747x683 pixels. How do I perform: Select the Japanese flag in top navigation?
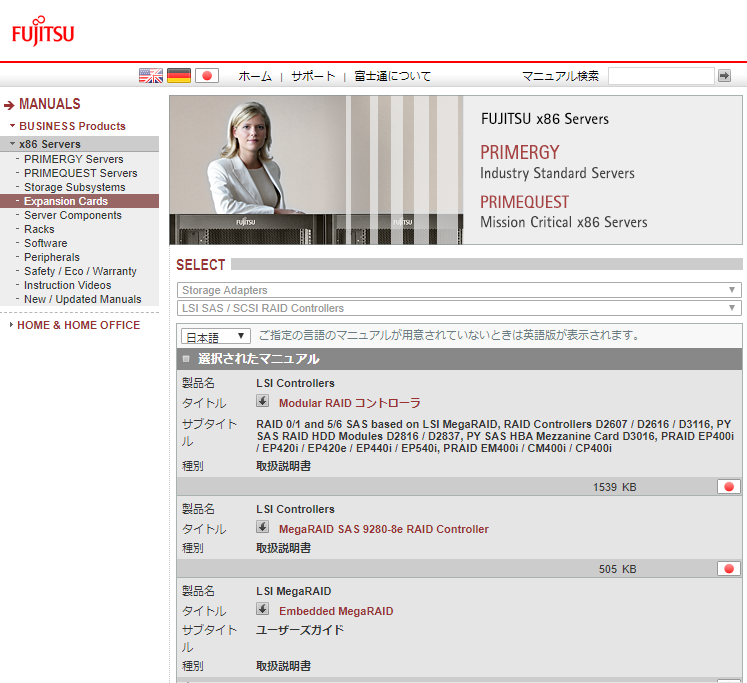click(207, 76)
